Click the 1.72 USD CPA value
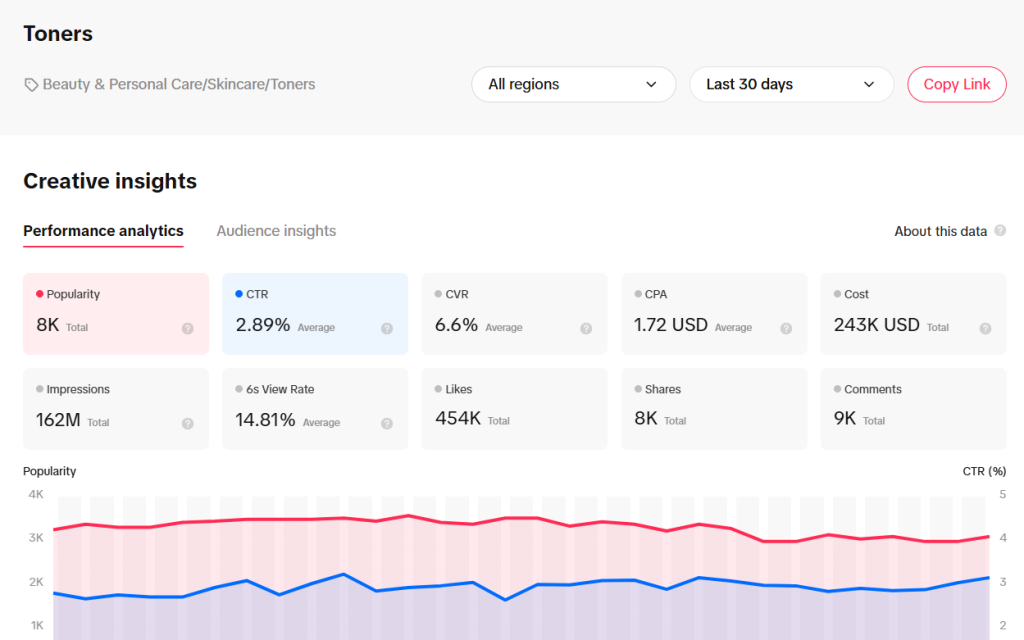Image resolution: width=1024 pixels, height=640 pixels. 671,325
